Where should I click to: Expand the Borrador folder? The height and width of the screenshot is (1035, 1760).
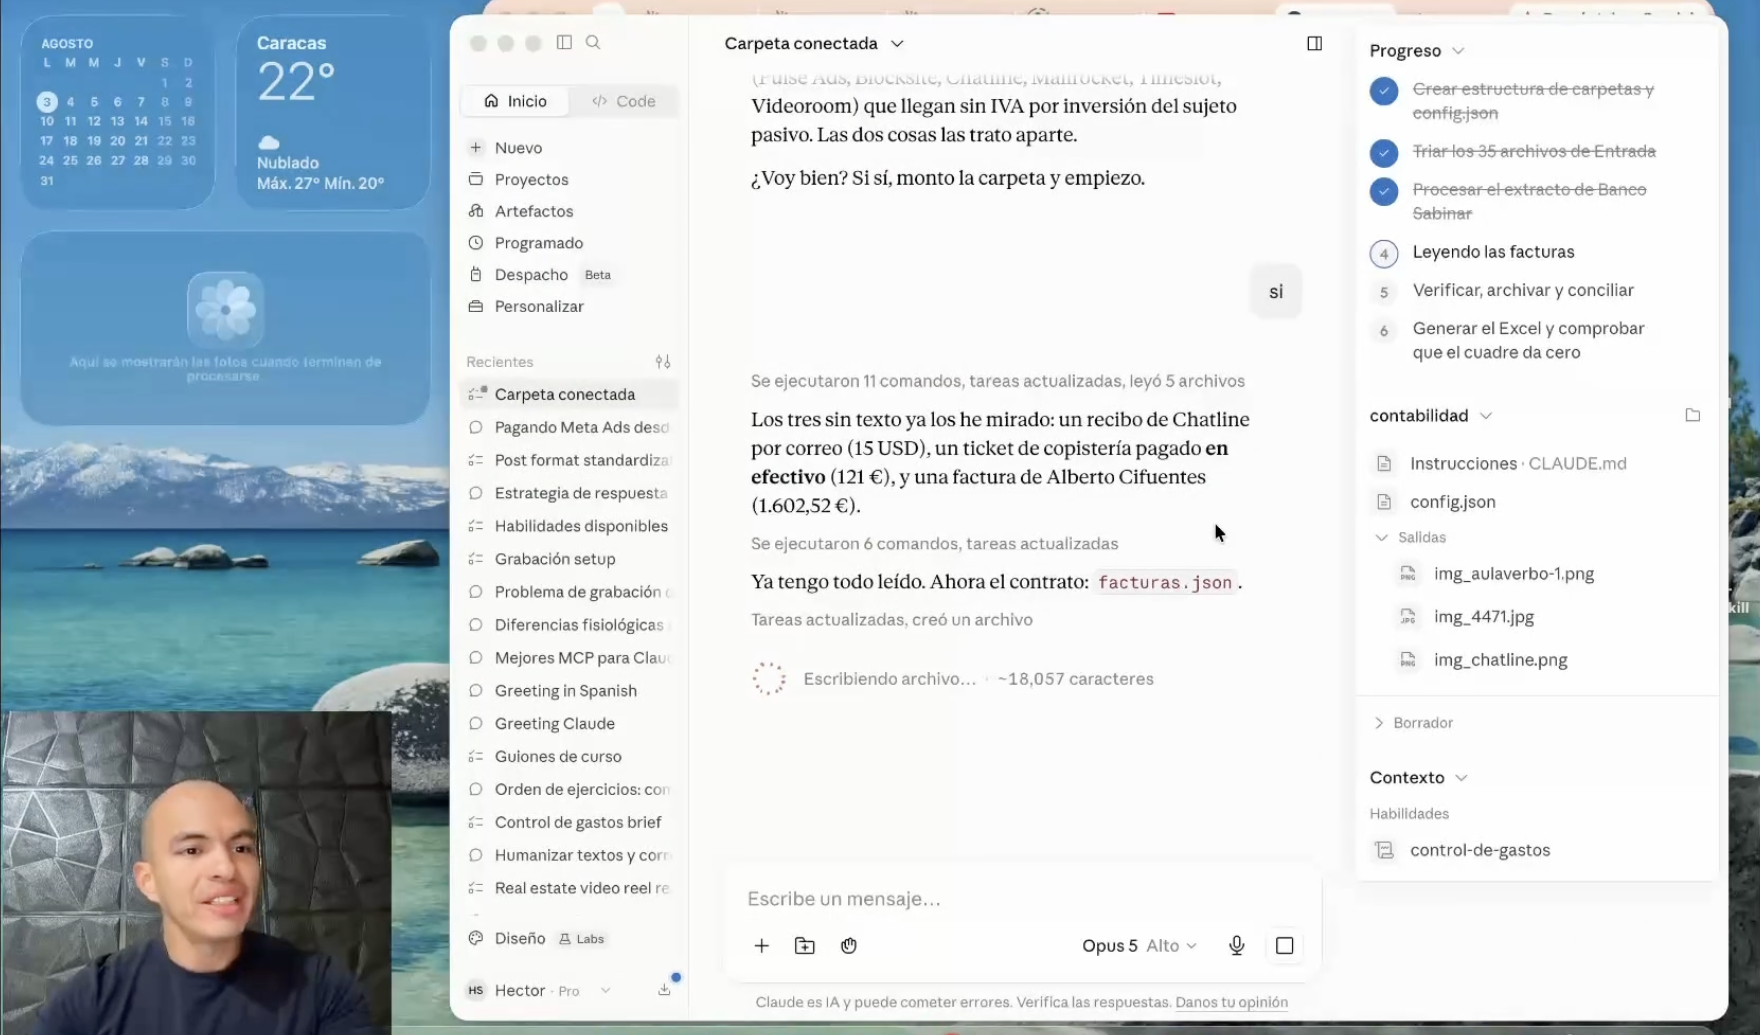(x=1379, y=723)
